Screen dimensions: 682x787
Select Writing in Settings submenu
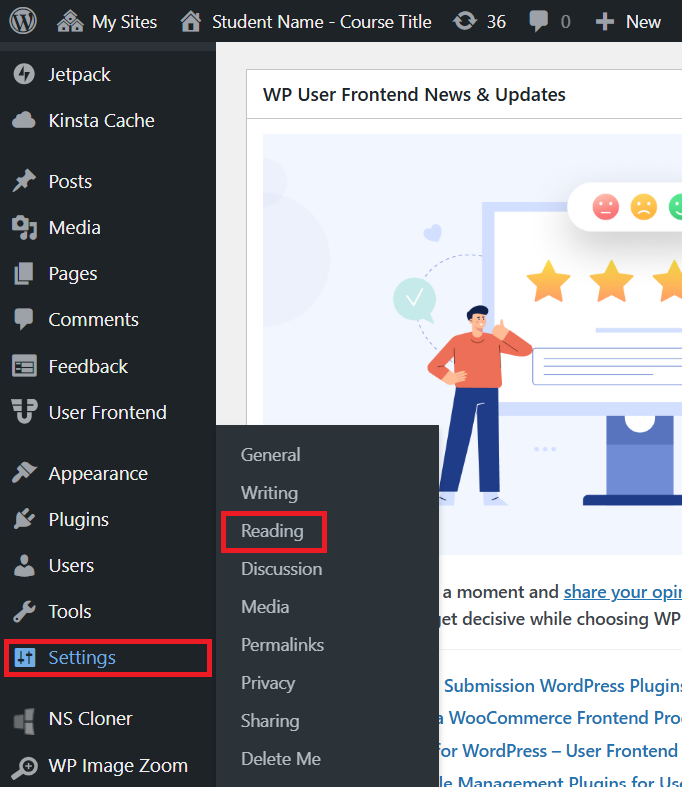tap(269, 493)
